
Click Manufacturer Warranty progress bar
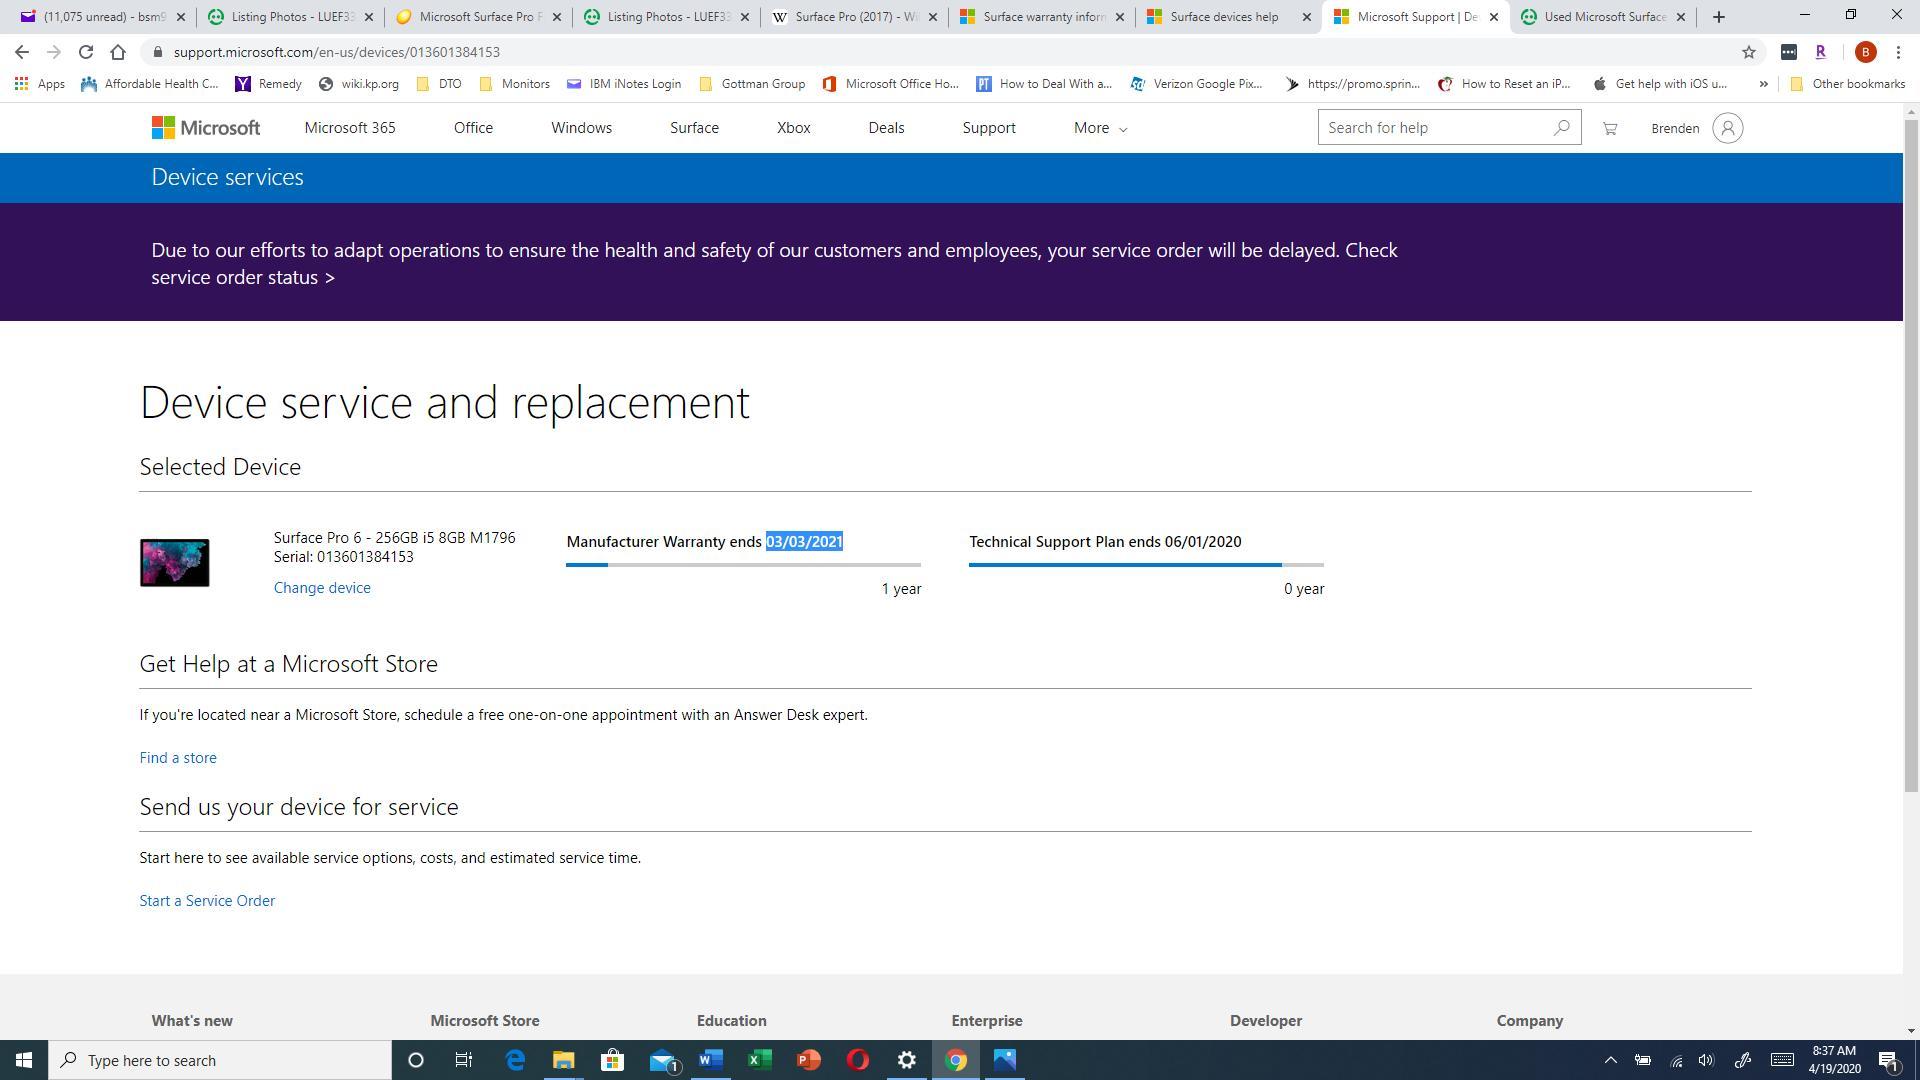coord(743,565)
